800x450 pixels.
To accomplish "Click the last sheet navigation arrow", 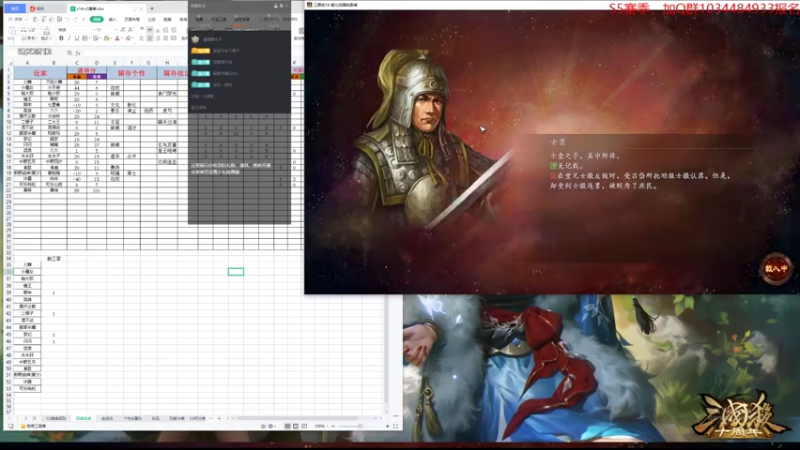I will [x=34, y=418].
